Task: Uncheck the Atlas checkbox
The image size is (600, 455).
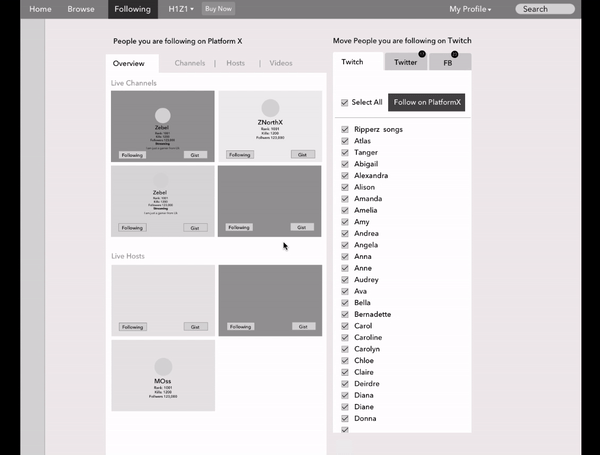Action: [345, 141]
